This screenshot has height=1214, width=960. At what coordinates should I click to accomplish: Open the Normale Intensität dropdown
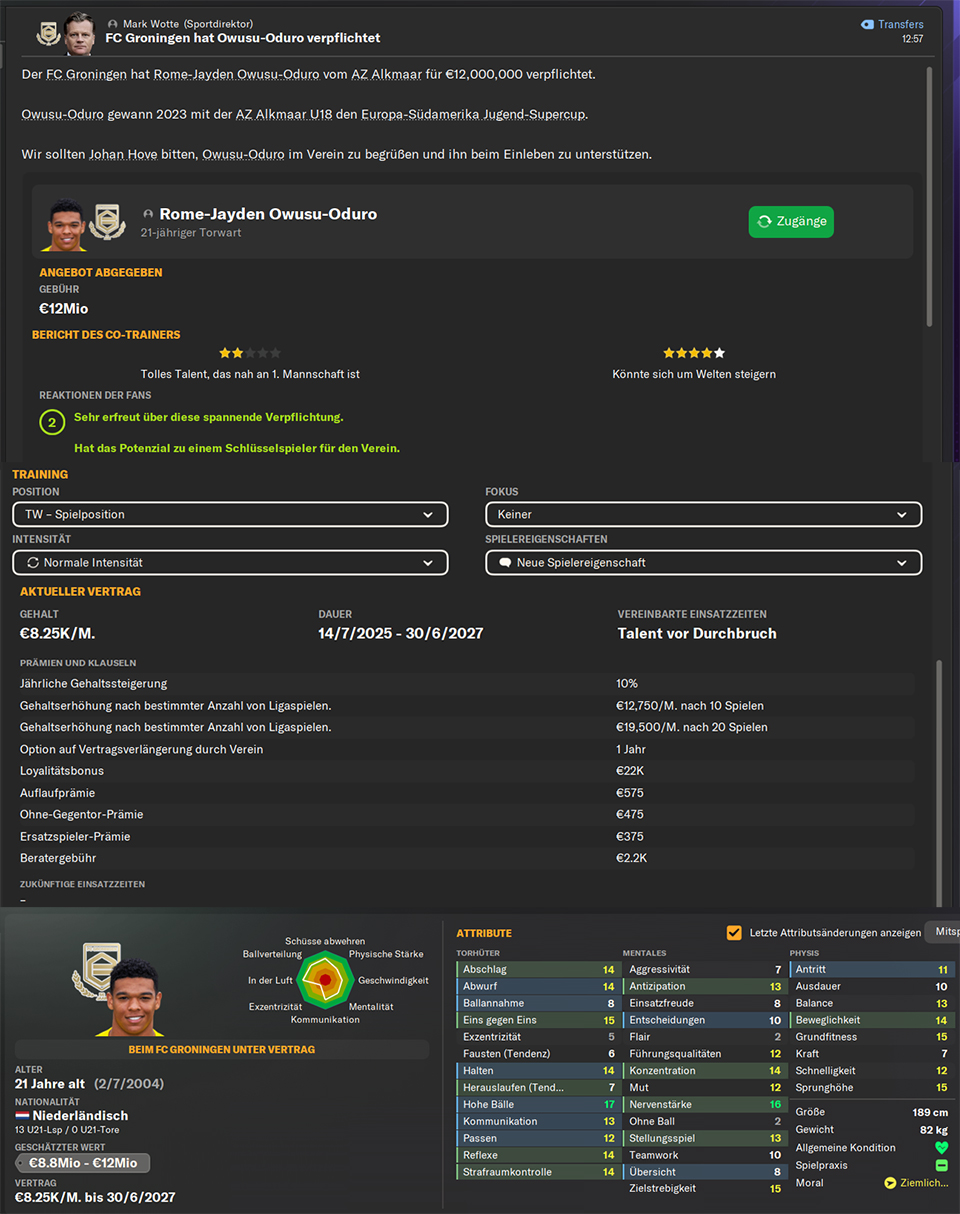[x=230, y=562]
